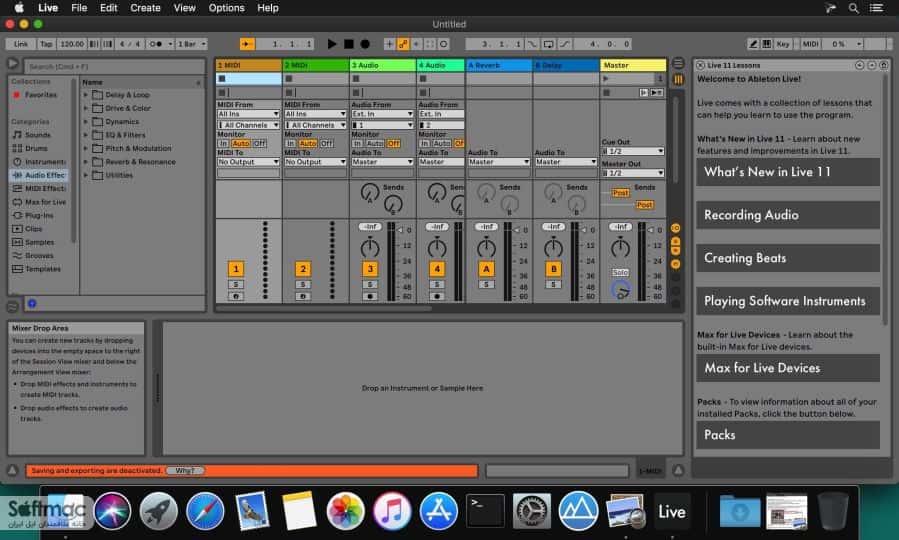Viewport: 899px width, 540px height.
Task: Select Samples category in browser
Action: (x=39, y=242)
